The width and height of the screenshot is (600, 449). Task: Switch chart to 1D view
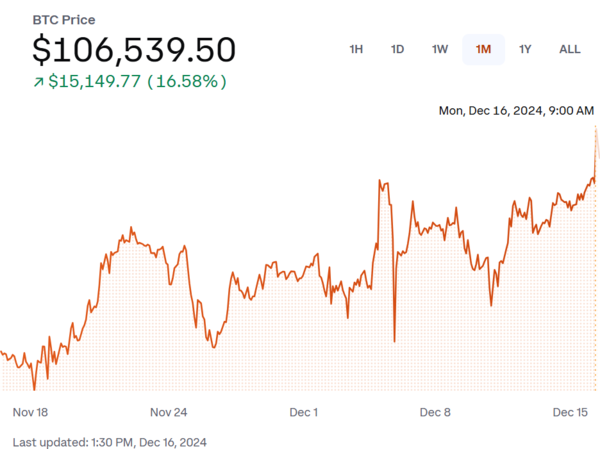397,49
